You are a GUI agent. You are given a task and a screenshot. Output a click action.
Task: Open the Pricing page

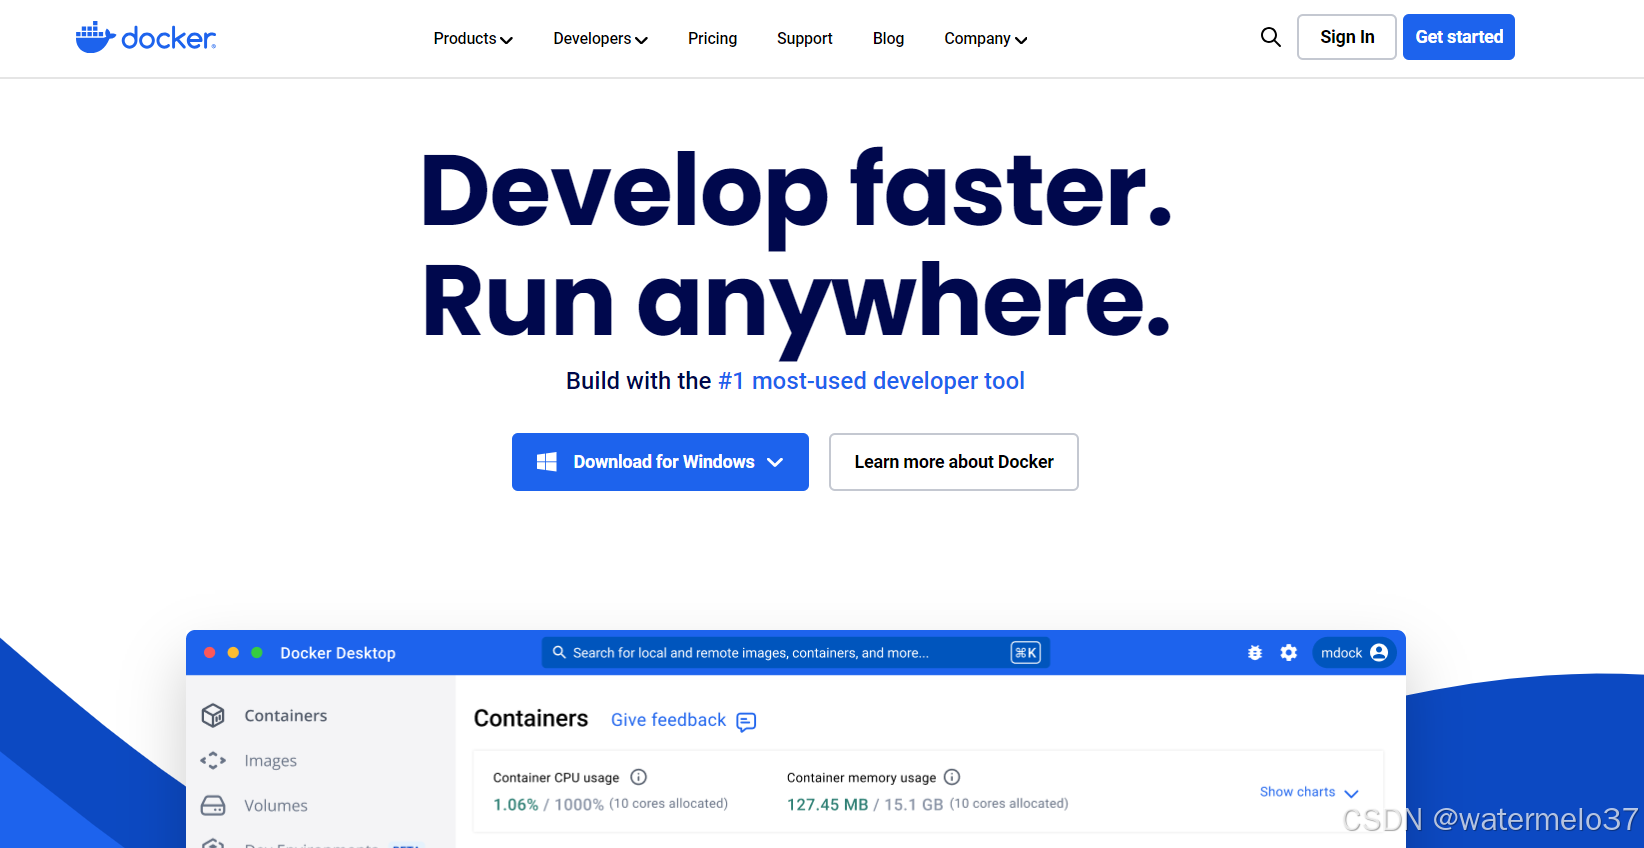click(713, 38)
